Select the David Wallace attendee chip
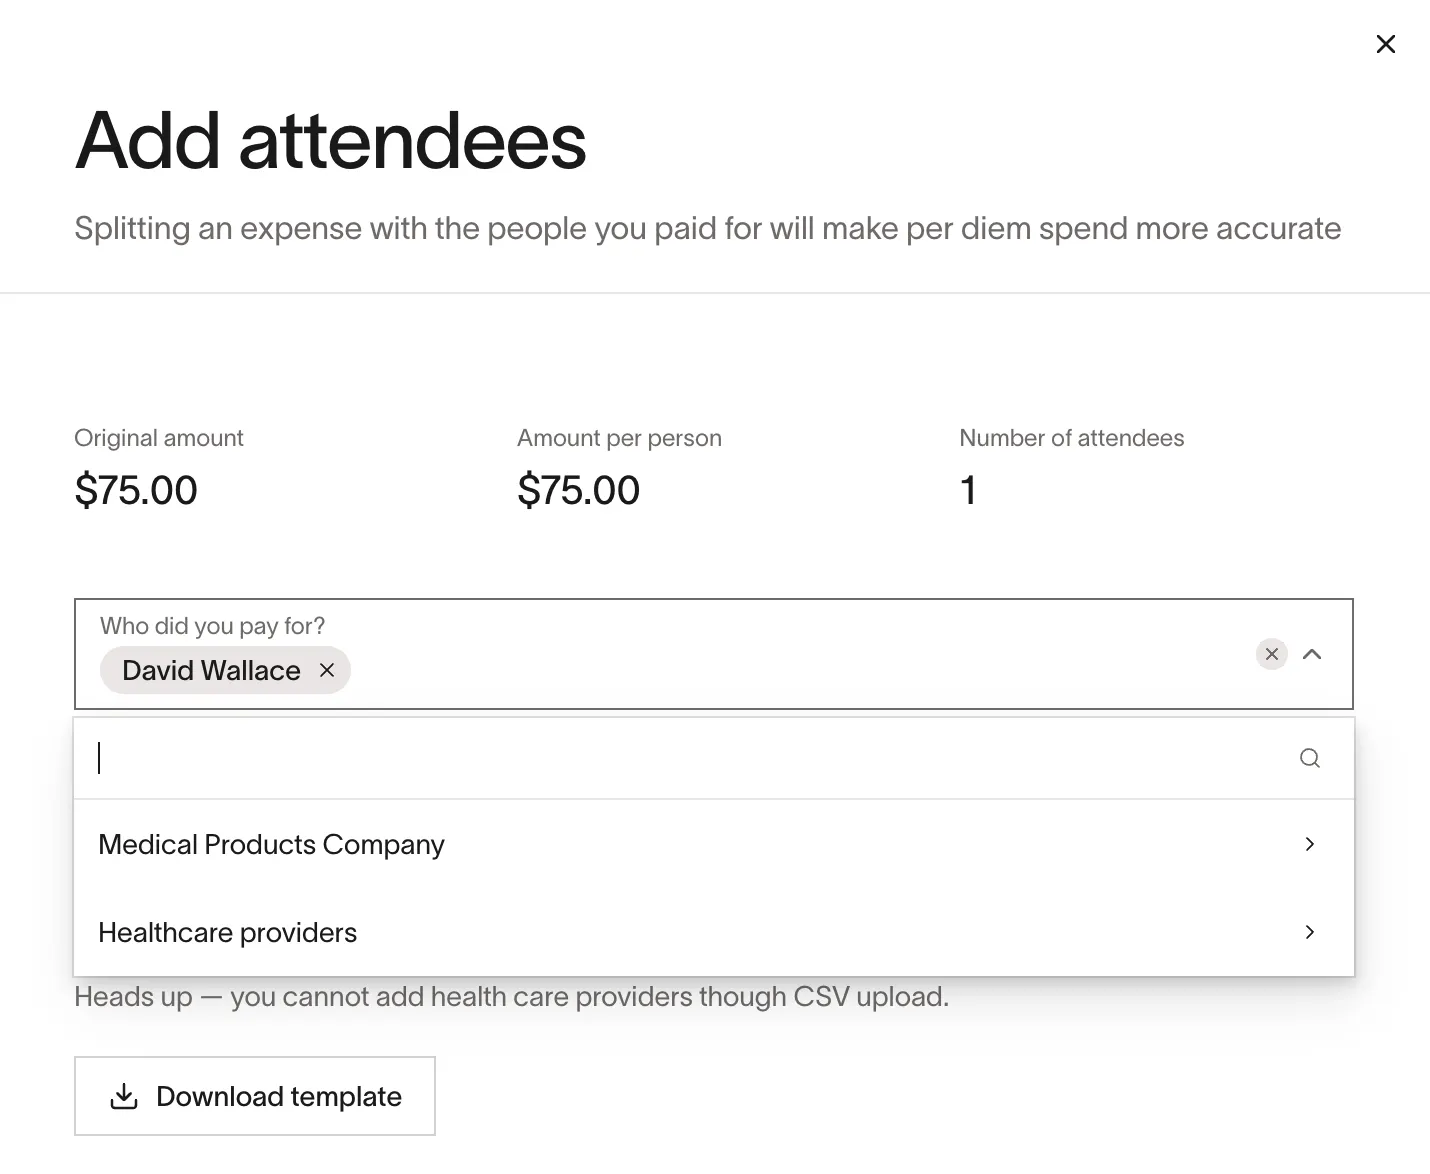The height and width of the screenshot is (1174, 1430). pos(211,670)
